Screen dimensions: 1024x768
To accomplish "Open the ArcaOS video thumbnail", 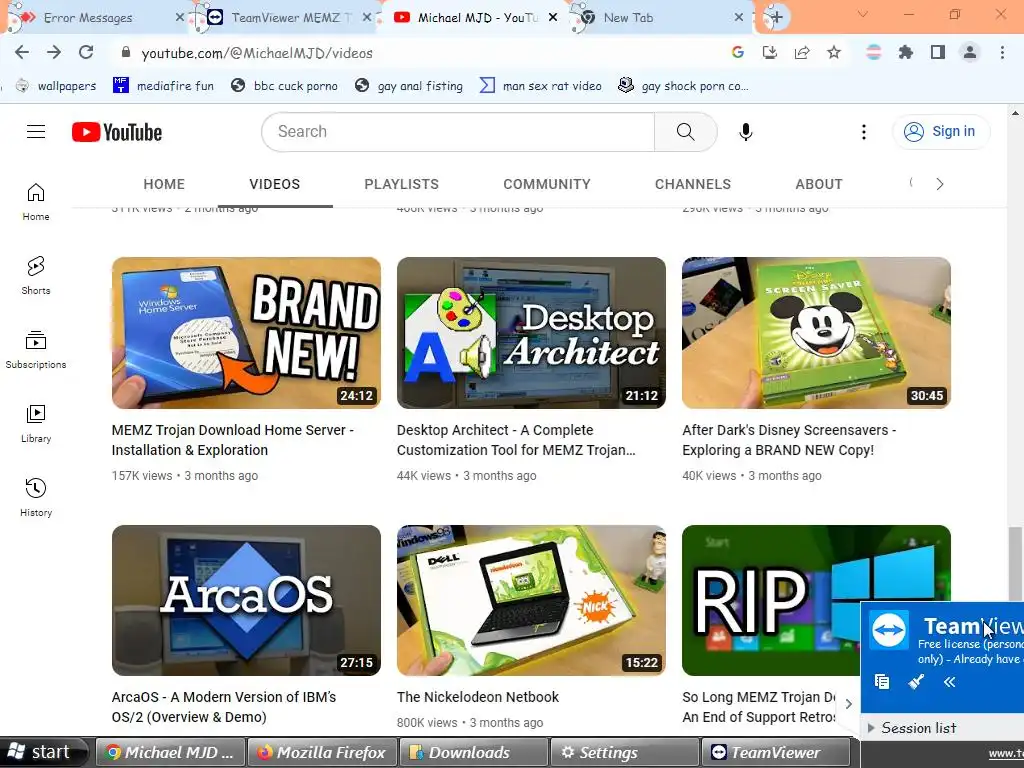I will point(246,600).
